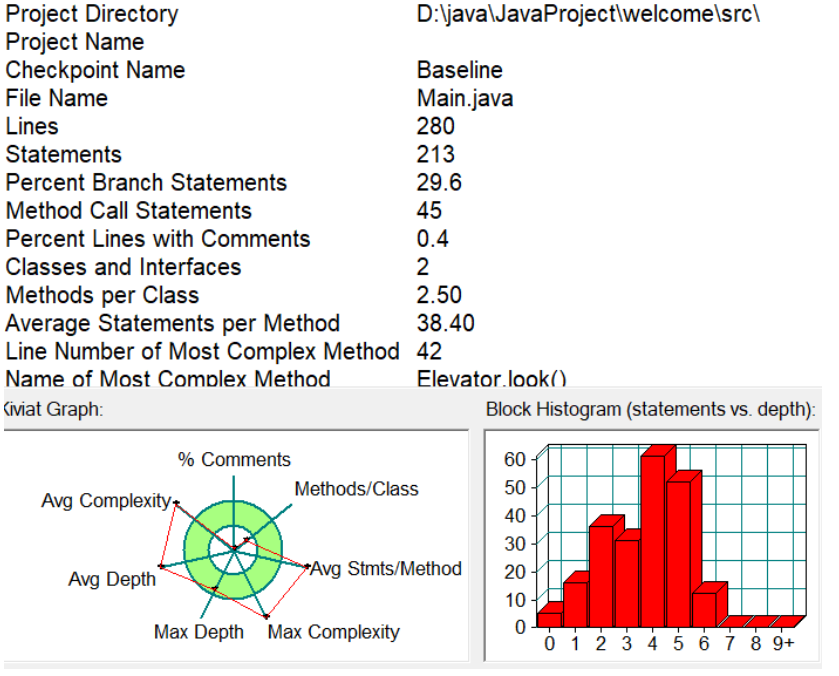
Task: Click the 'Checkpoint Name' label
Action: tap(95, 70)
